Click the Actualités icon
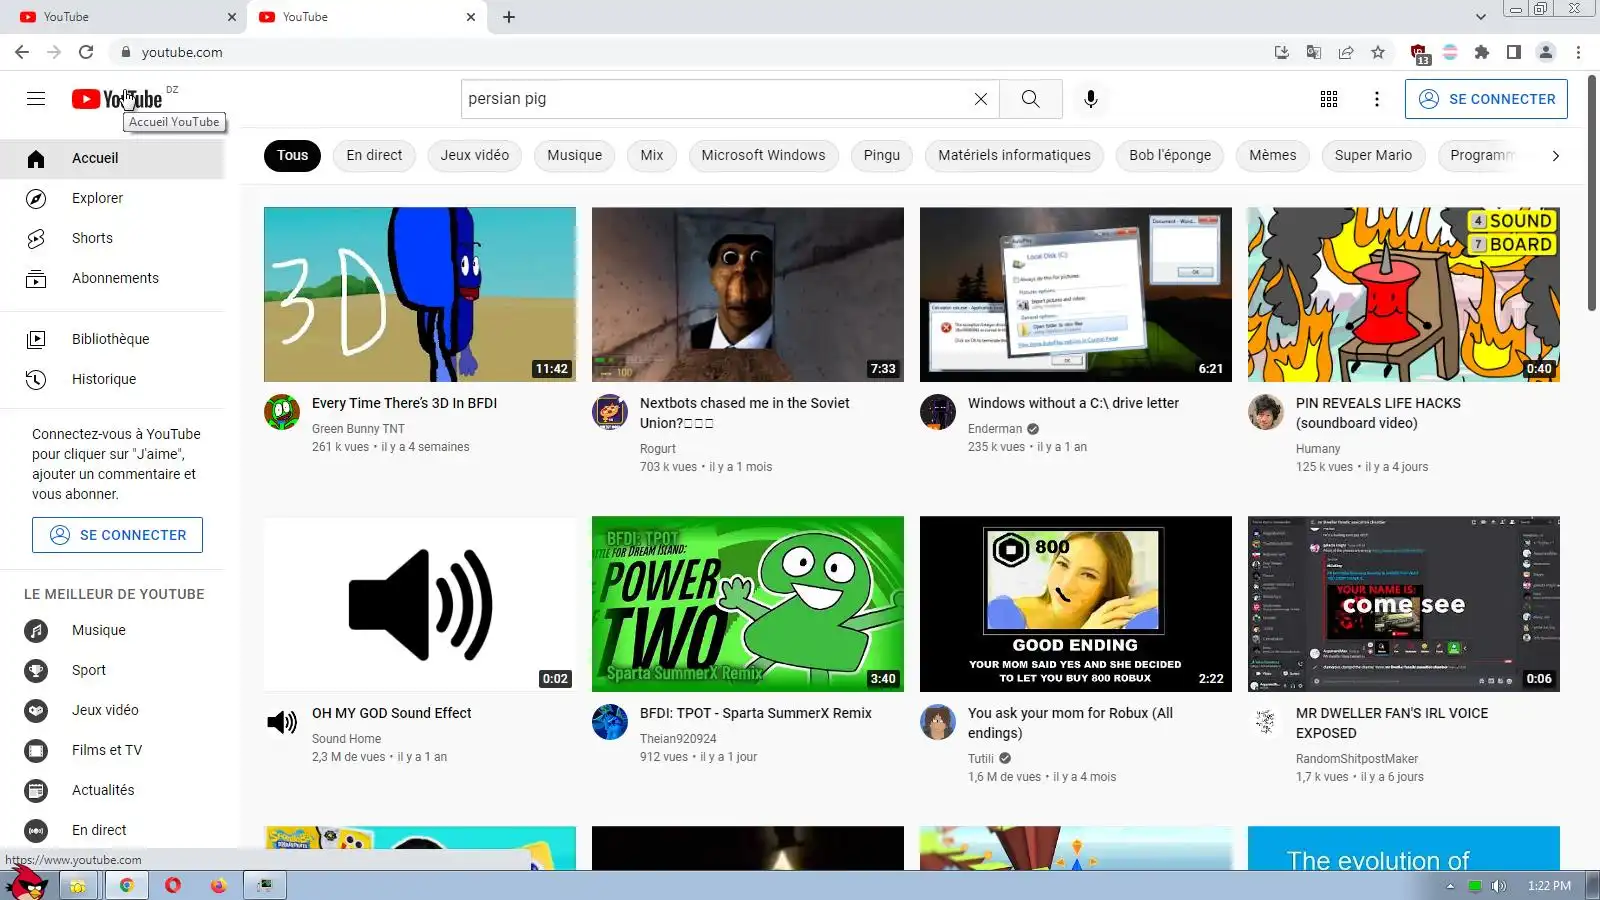Screen dimensions: 1600x900 pyautogui.click(x=36, y=790)
